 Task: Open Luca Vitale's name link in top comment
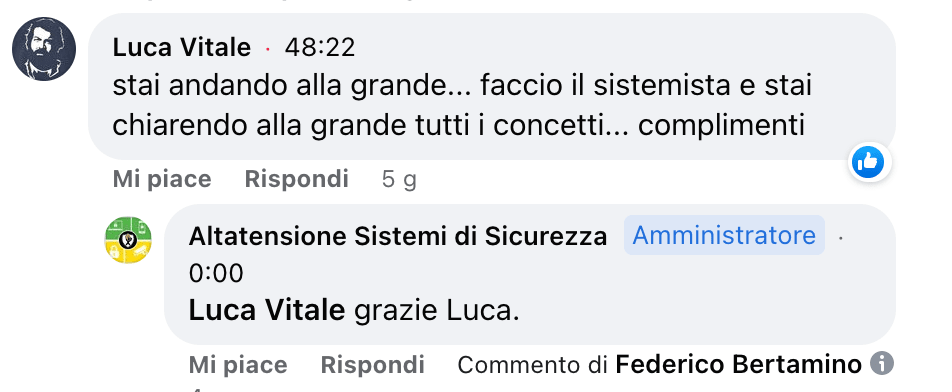point(182,47)
